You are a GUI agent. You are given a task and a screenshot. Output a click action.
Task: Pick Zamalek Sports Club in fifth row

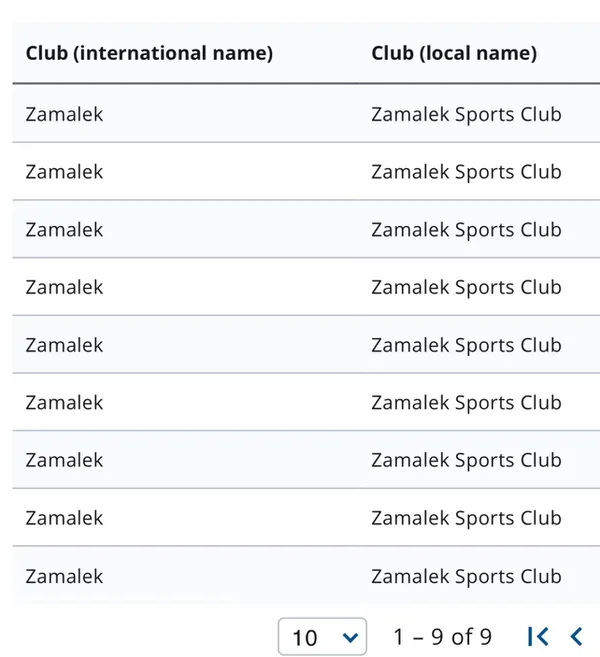(x=466, y=345)
